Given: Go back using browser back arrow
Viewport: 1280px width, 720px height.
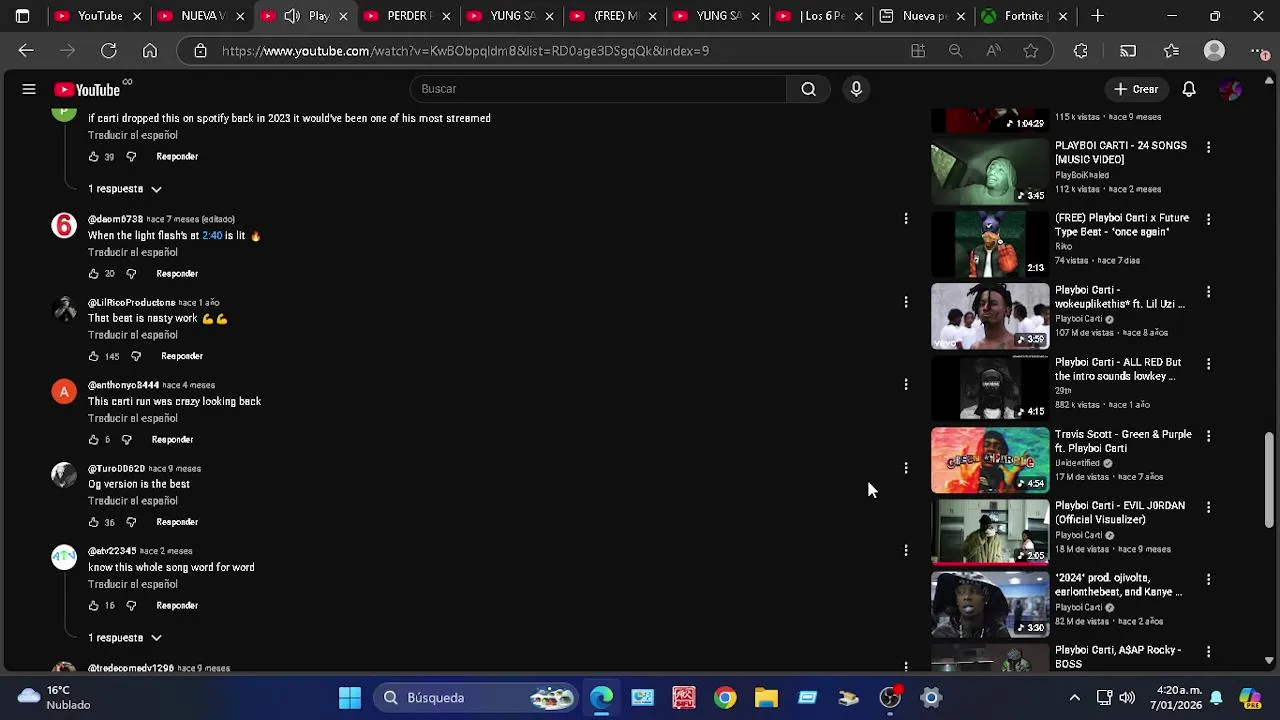Looking at the screenshot, I should click(x=26, y=51).
